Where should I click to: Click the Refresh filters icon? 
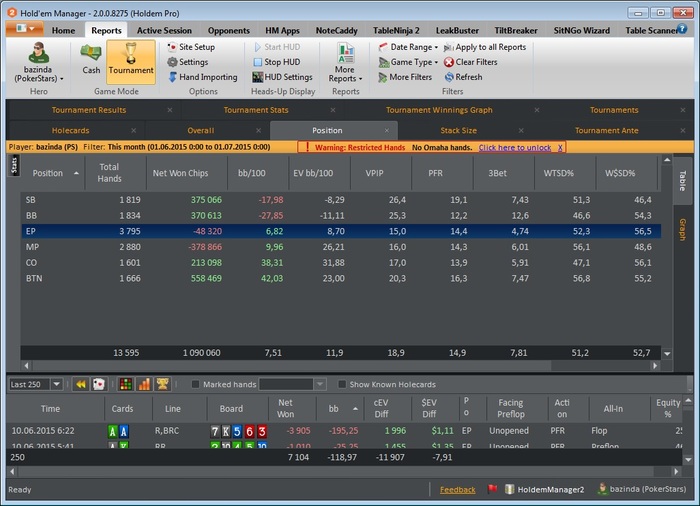[462, 77]
